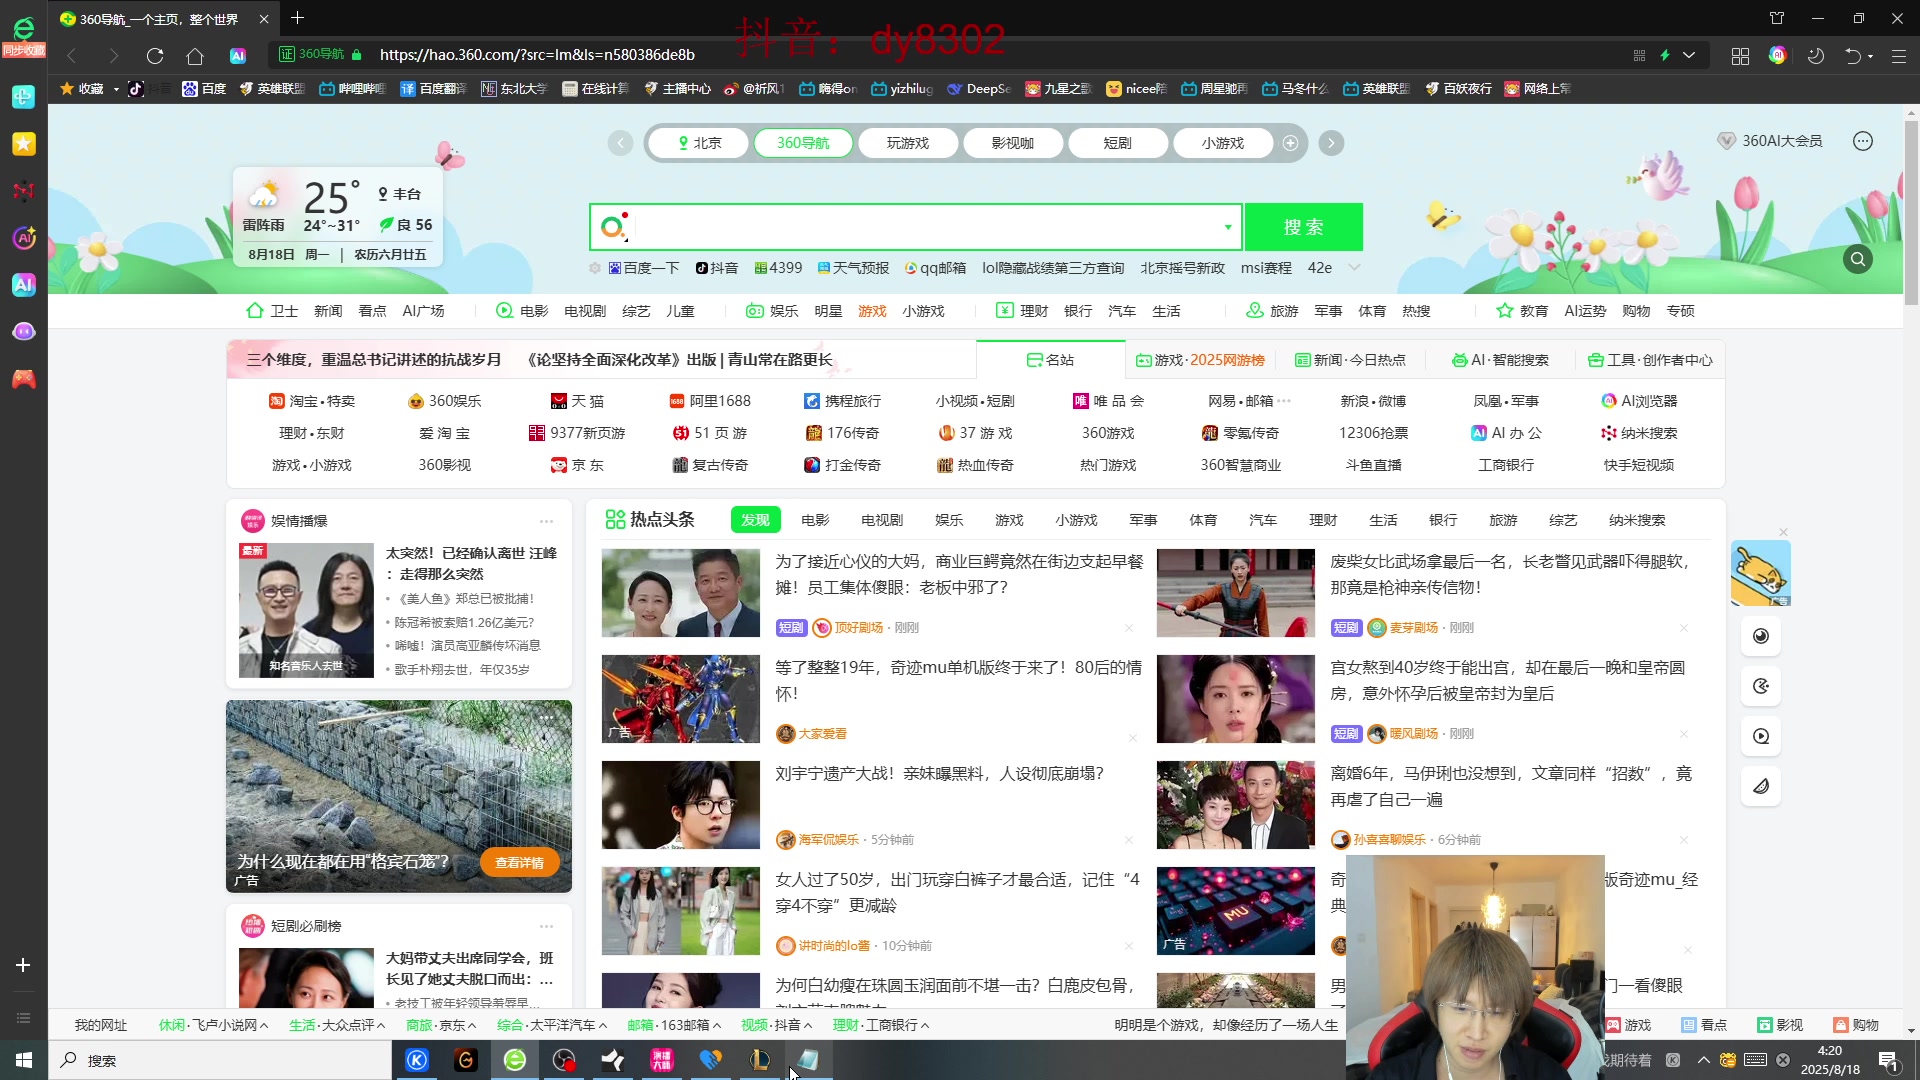Open the K app icon in taskbar
Screen dimensions: 1920x1080
click(x=416, y=1060)
